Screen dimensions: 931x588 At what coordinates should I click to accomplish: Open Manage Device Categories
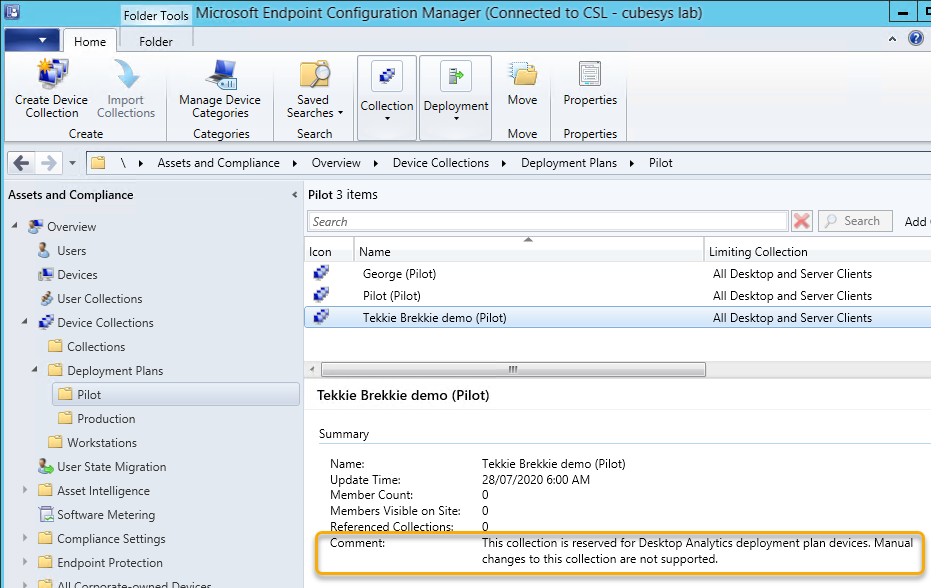tap(220, 76)
